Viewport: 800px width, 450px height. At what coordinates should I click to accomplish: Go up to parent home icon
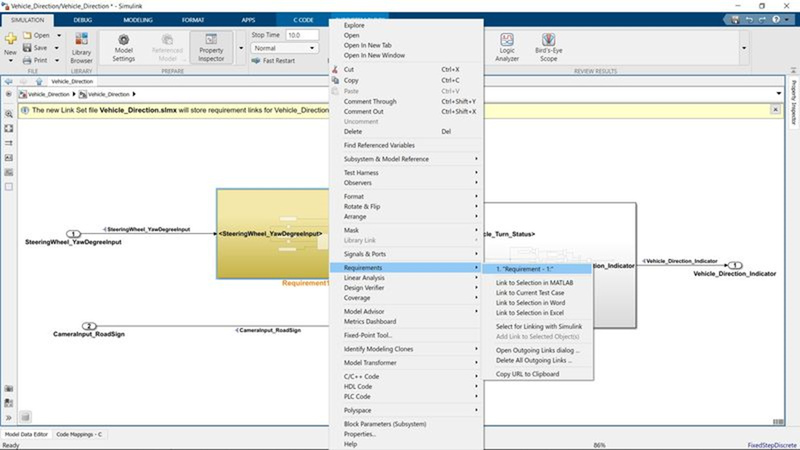[39, 81]
